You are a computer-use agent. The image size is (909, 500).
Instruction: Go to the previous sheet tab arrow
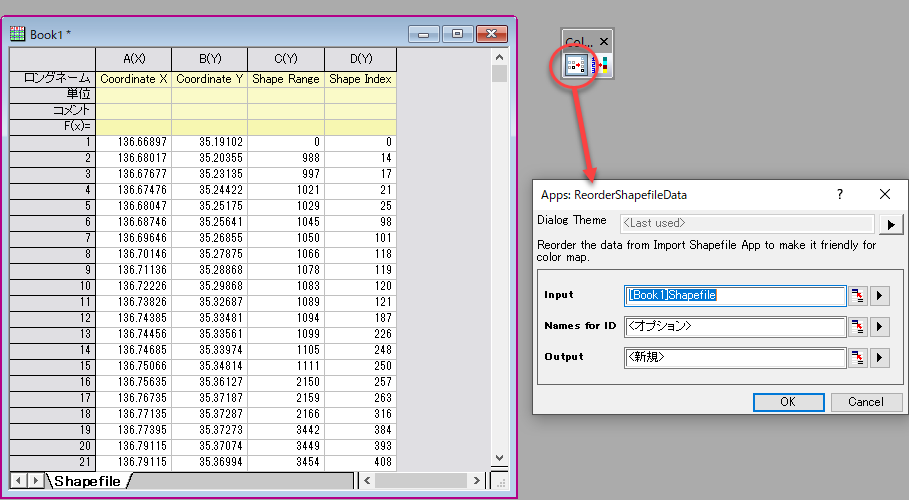19,480
